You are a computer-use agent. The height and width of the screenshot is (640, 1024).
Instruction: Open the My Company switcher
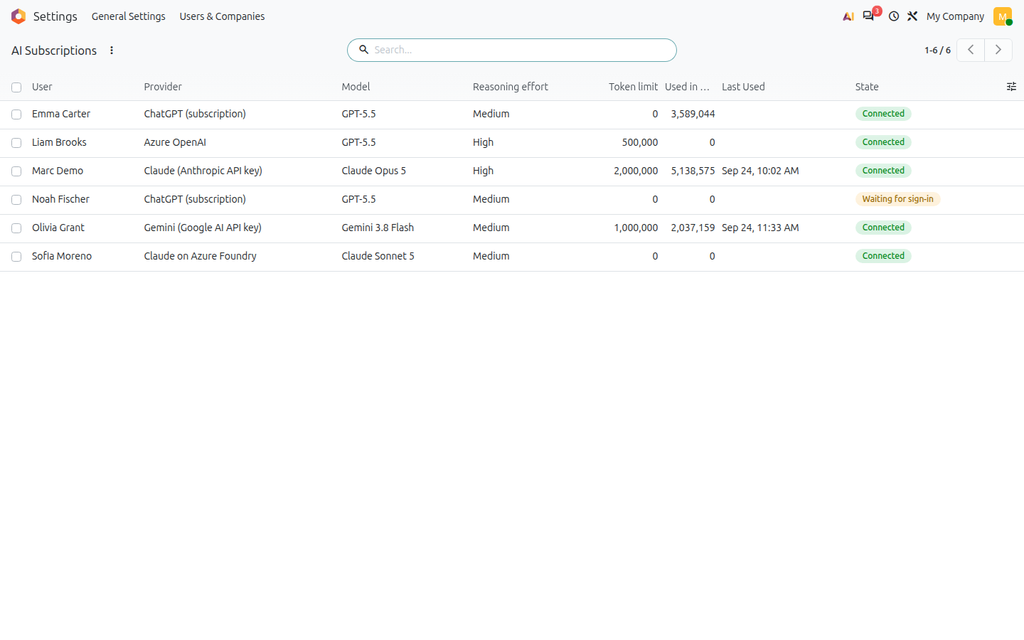955,16
